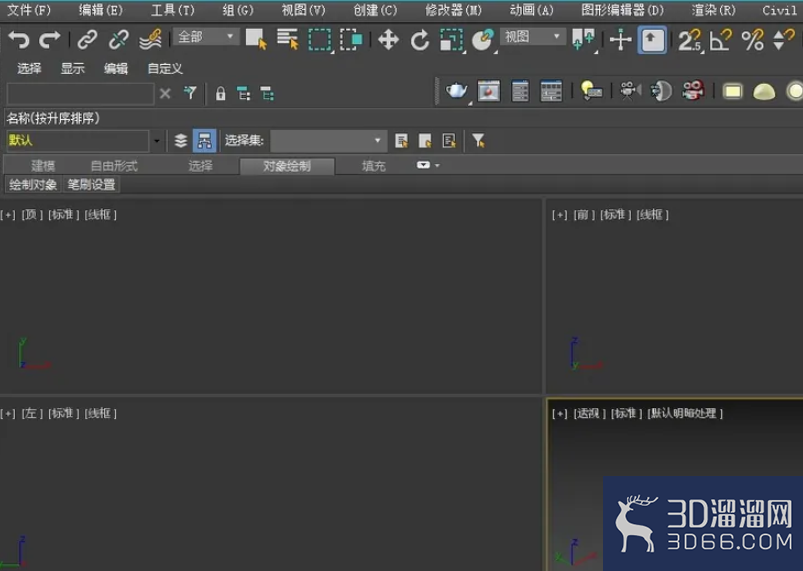Switch to the 自由形式 ribbon tab
The width and height of the screenshot is (803, 571).
114,166
